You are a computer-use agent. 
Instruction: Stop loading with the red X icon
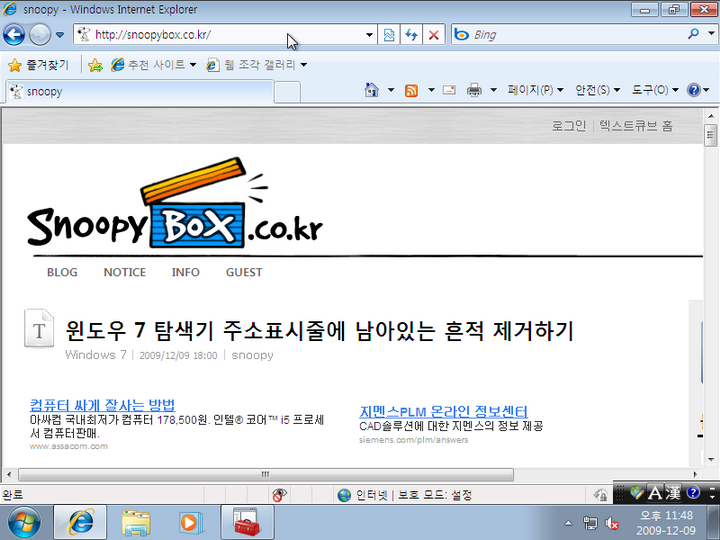click(433, 35)
